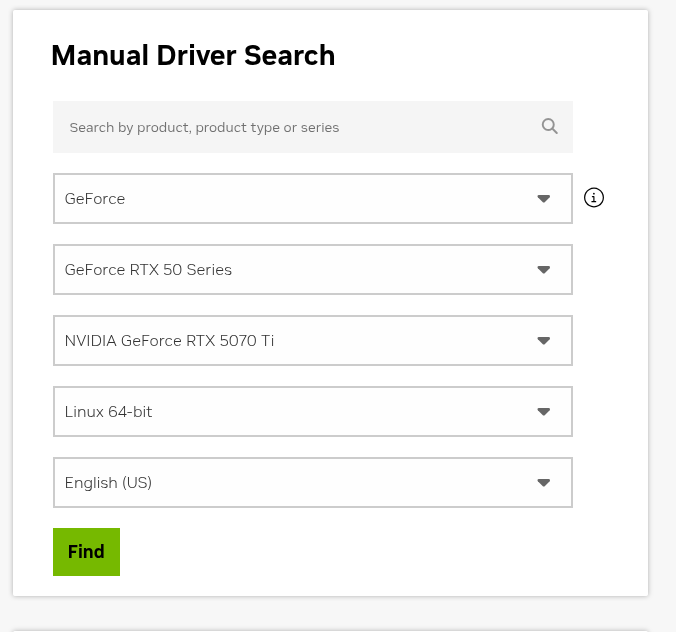Click the magnifying glass search icon
Image resolution: width=676 pixels, height=632 pixels.
tap(549, 126)
